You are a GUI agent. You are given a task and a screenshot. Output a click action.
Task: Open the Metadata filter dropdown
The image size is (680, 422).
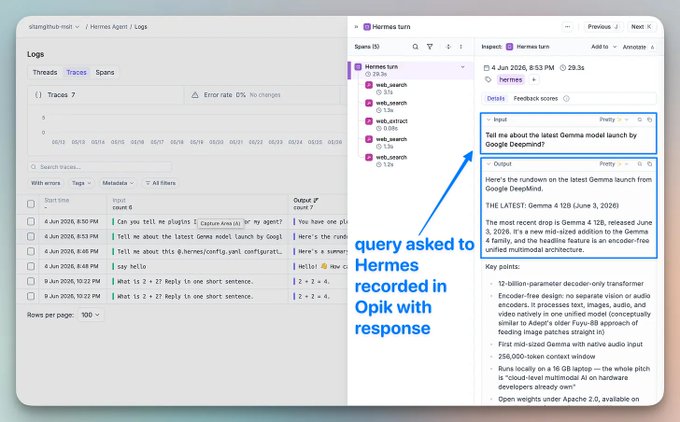point(118,183)
